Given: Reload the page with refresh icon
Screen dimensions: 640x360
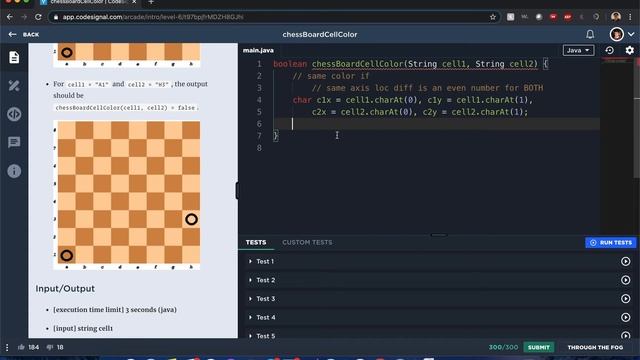Looking at the screenshot, I should (x=38, y=17).
